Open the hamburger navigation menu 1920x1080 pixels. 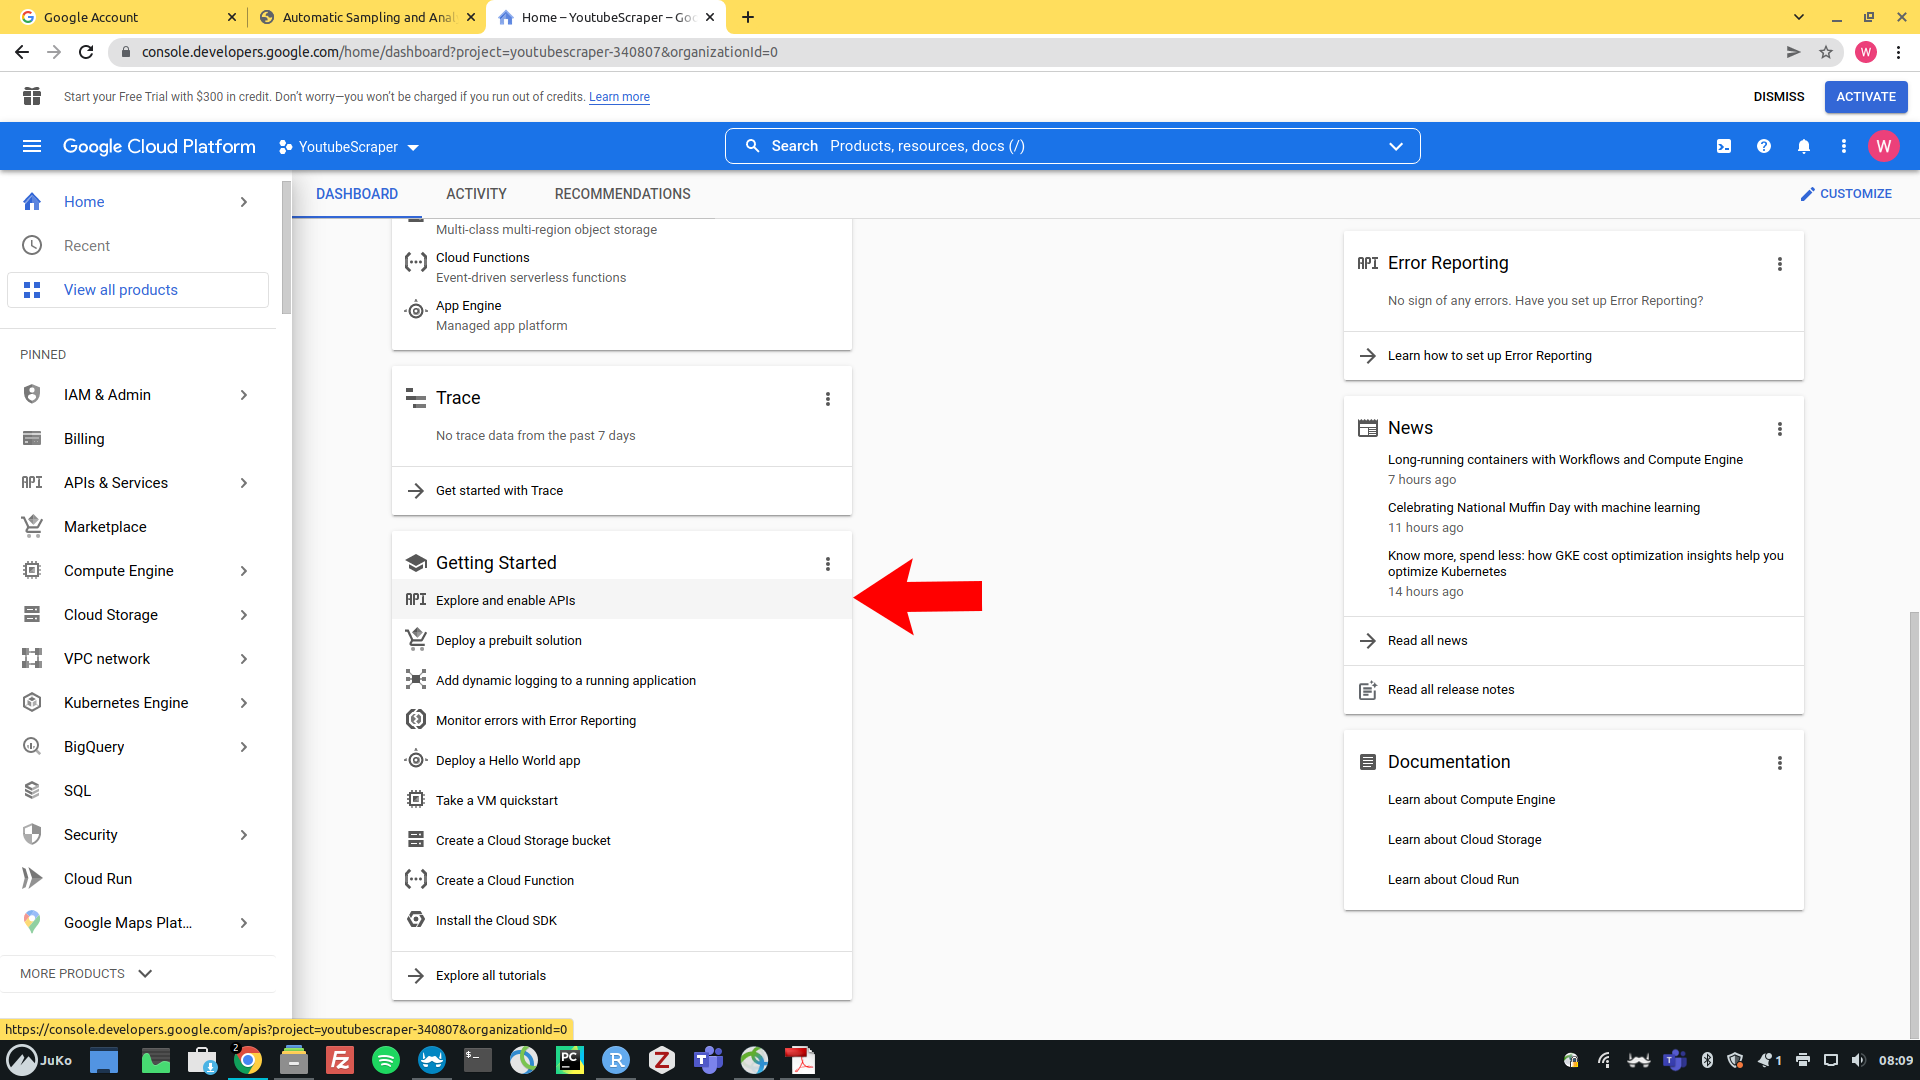coord(32,146)
